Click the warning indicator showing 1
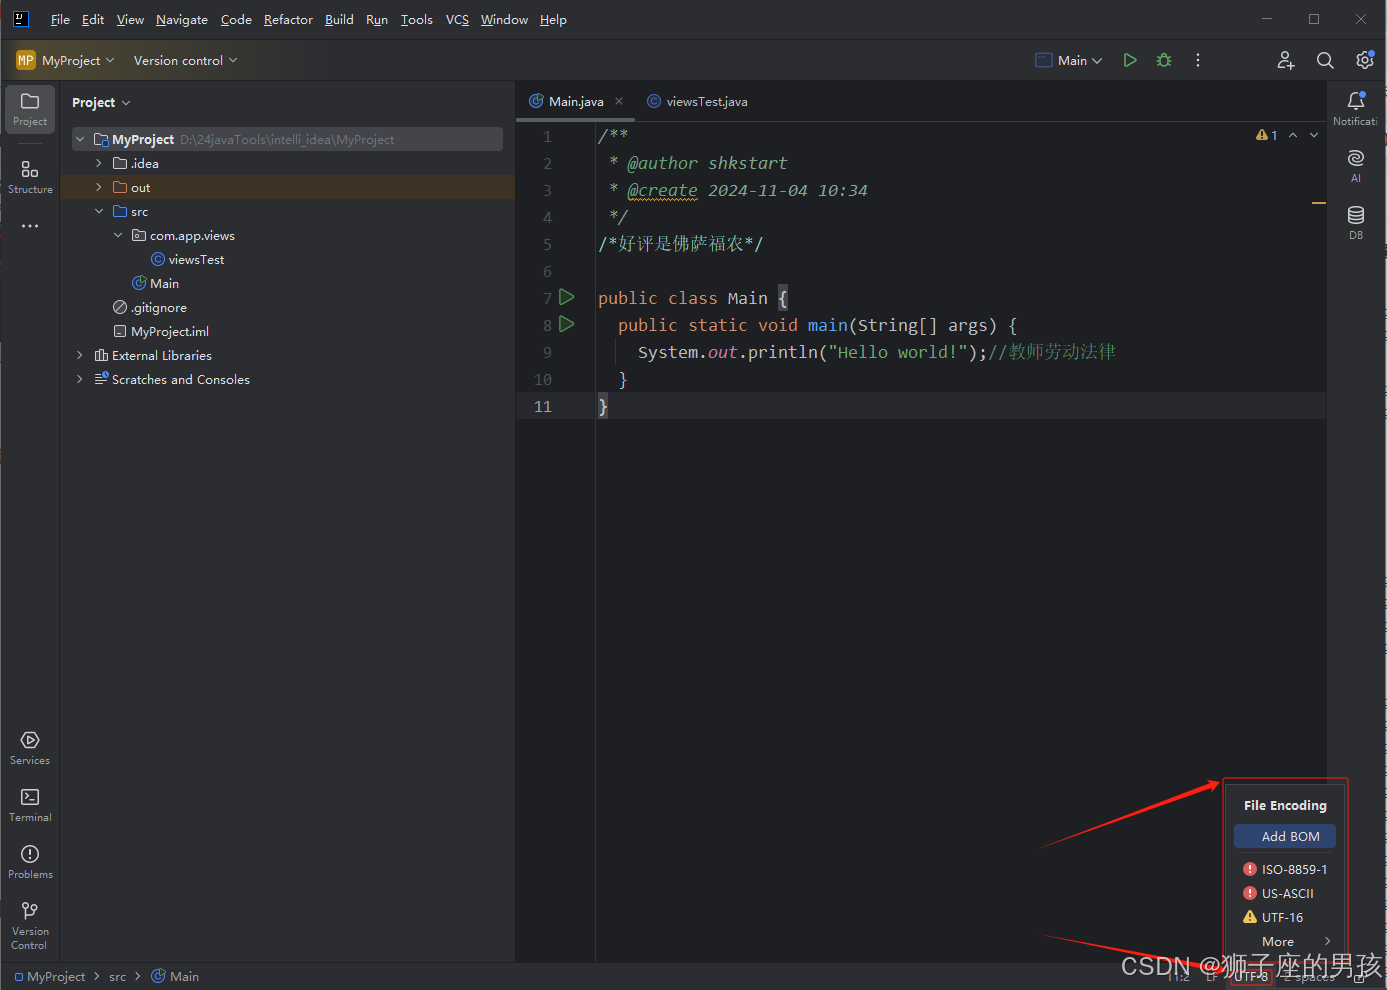The height and width of the screenshot is (990, 1387). click(1267, 135)
